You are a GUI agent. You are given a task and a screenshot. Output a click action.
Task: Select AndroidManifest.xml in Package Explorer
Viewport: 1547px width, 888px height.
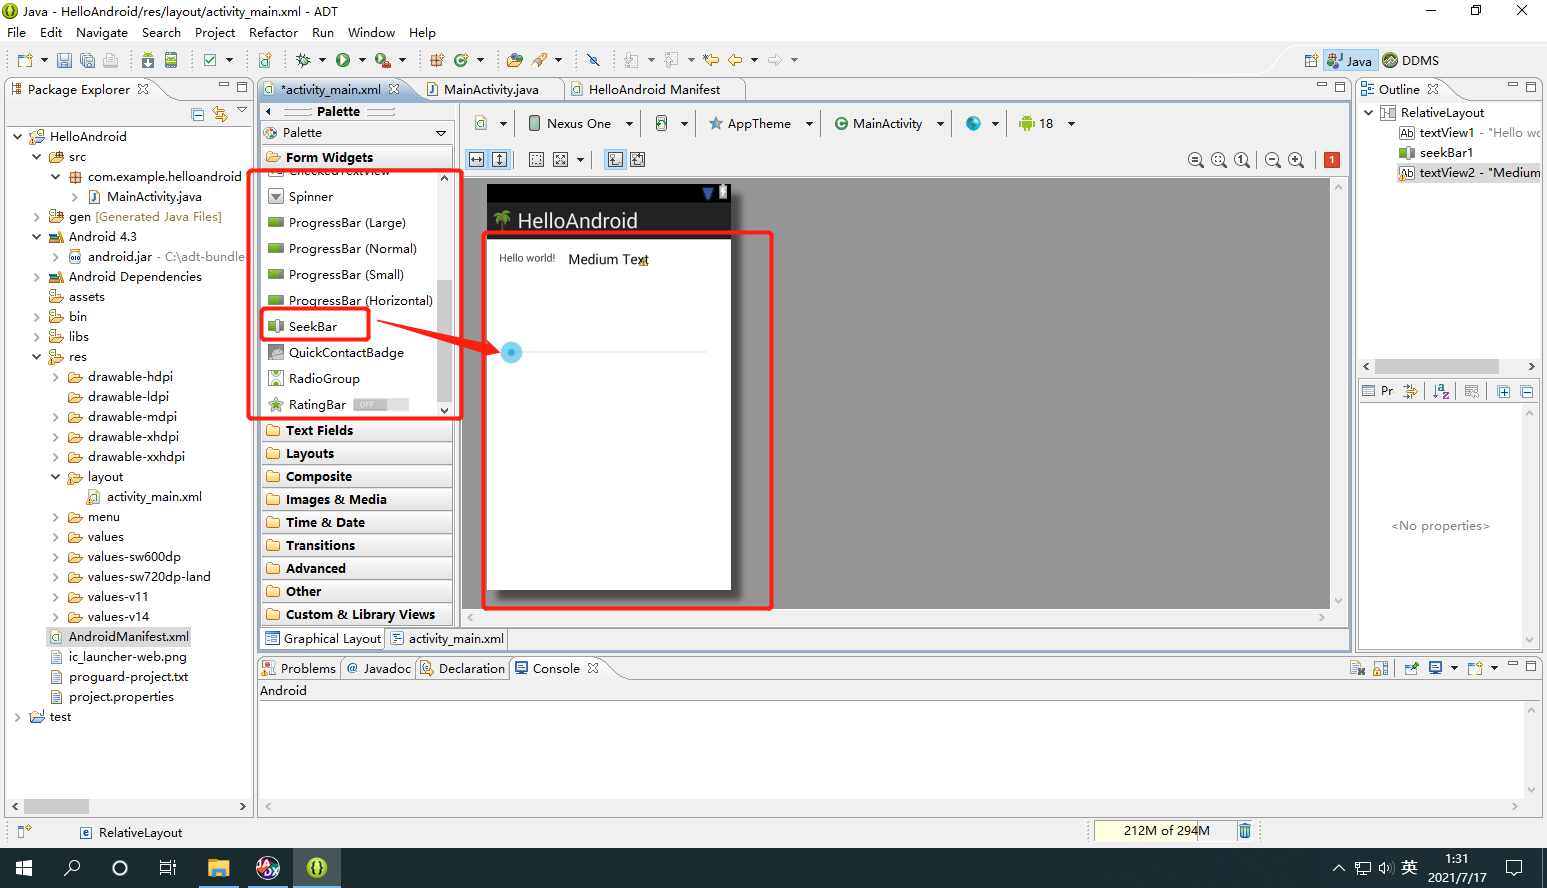click(x=119, y=636)
